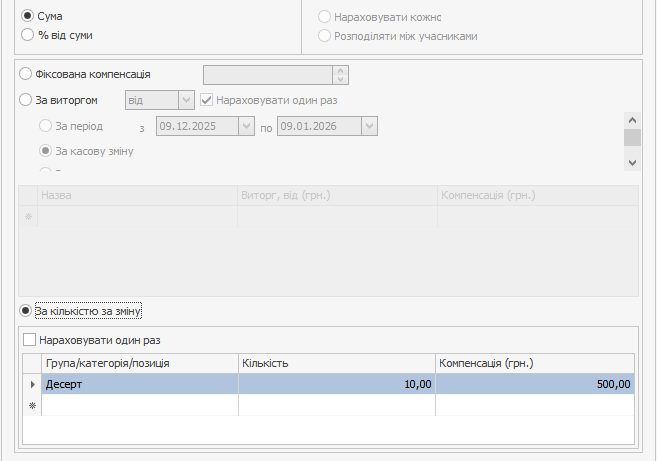Click the row indicator arrow beside Десерт

(32, 384)
